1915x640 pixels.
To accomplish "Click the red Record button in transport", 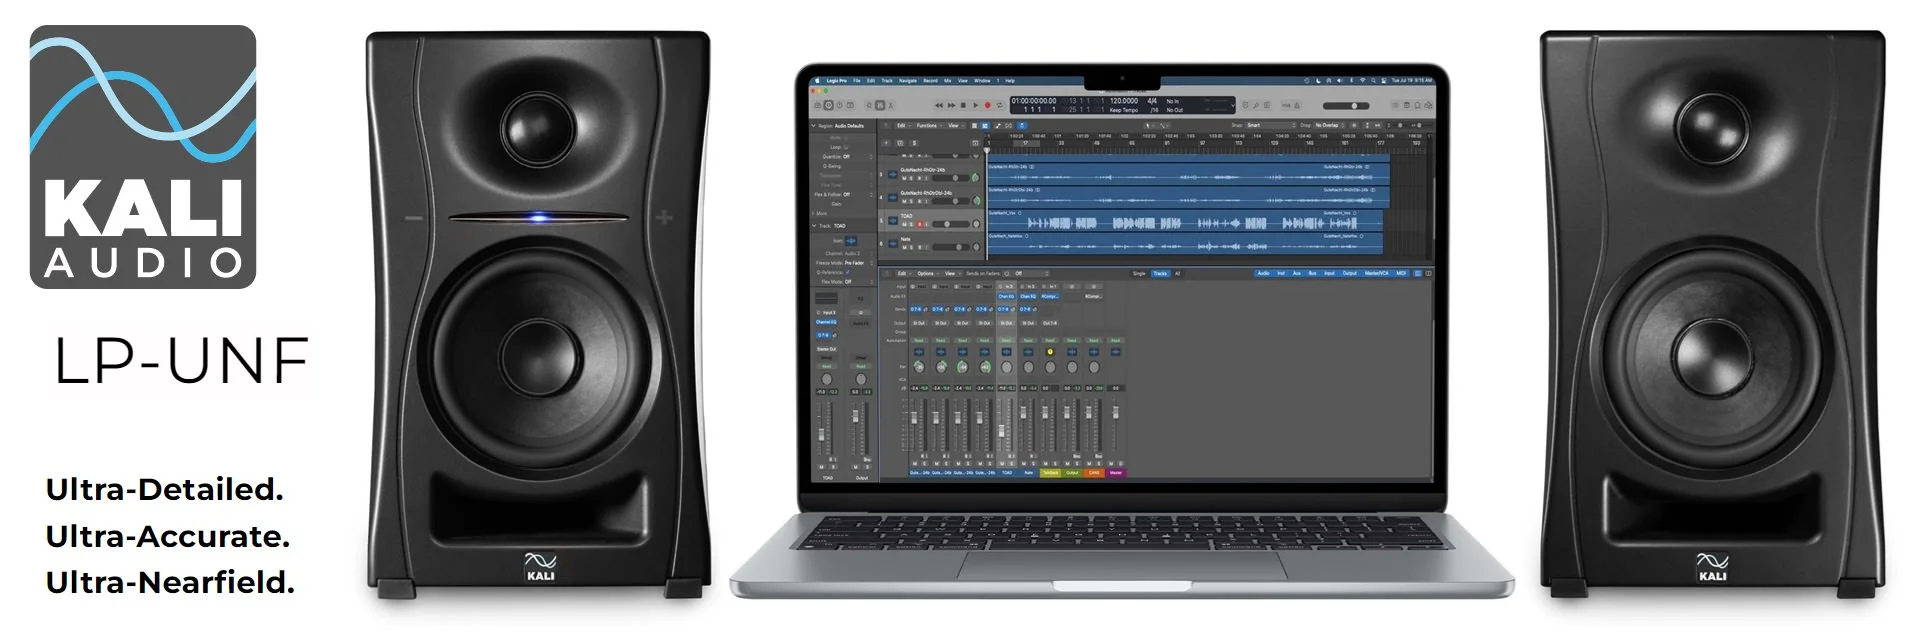I will pos(987,105).
